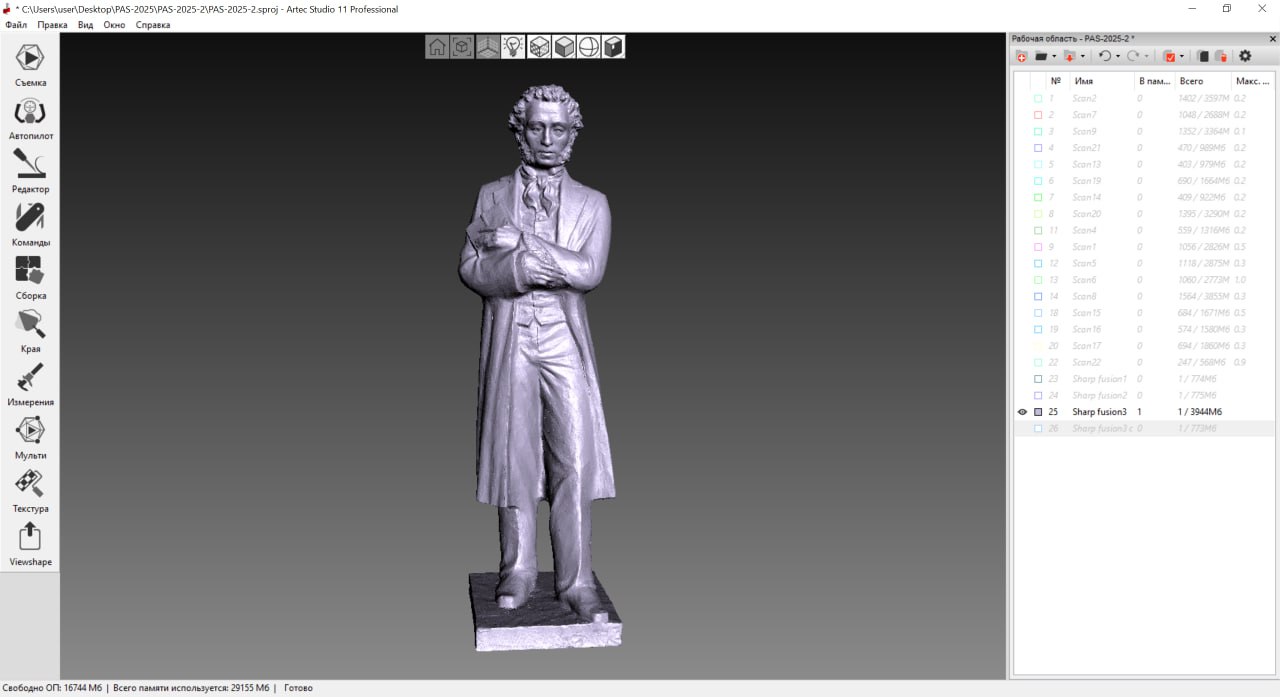1280x697 pixels.
Task: Fit model to view with bounding-cube icon
Action: [462, 47]
